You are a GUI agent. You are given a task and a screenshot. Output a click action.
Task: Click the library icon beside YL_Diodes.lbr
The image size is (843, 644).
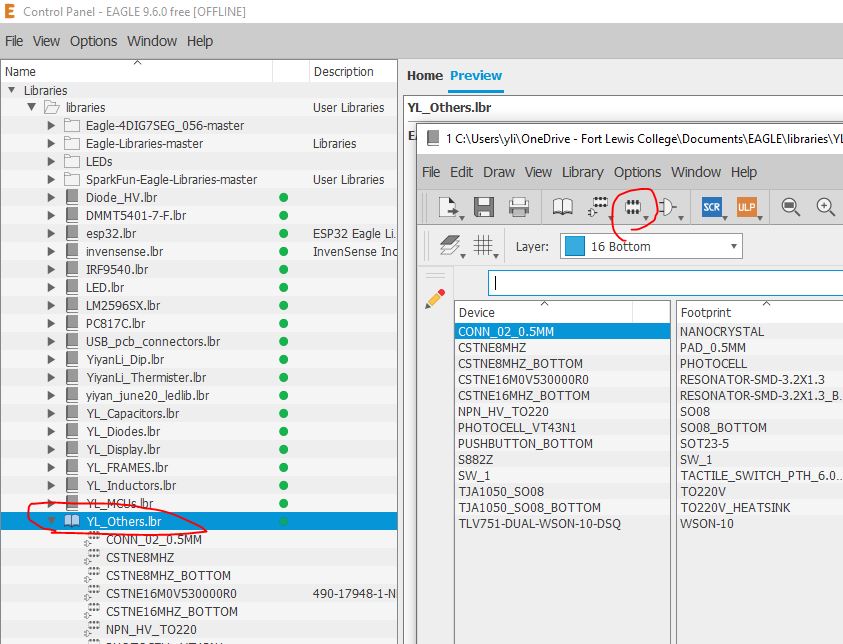click(x=72, y=431)
